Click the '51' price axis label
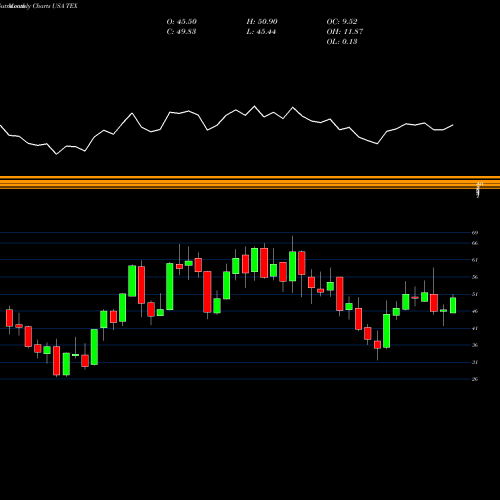The height and width of the screenshot is (500, 500). pyautogui.click(x=475, y=294)
